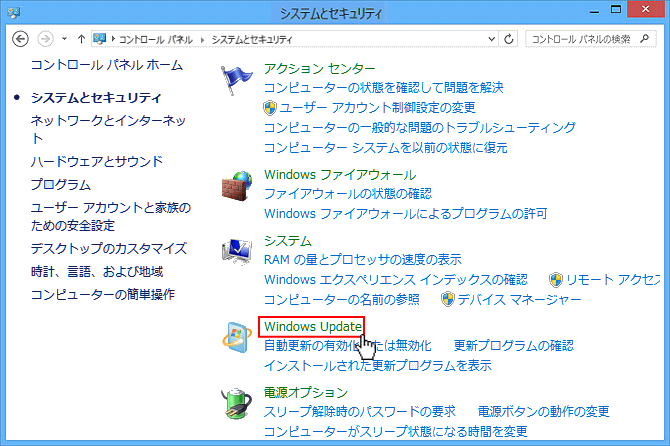Screen dimensions: 670x446
Task: Click 電源ボタンの動作の変更
Action: 544,411
